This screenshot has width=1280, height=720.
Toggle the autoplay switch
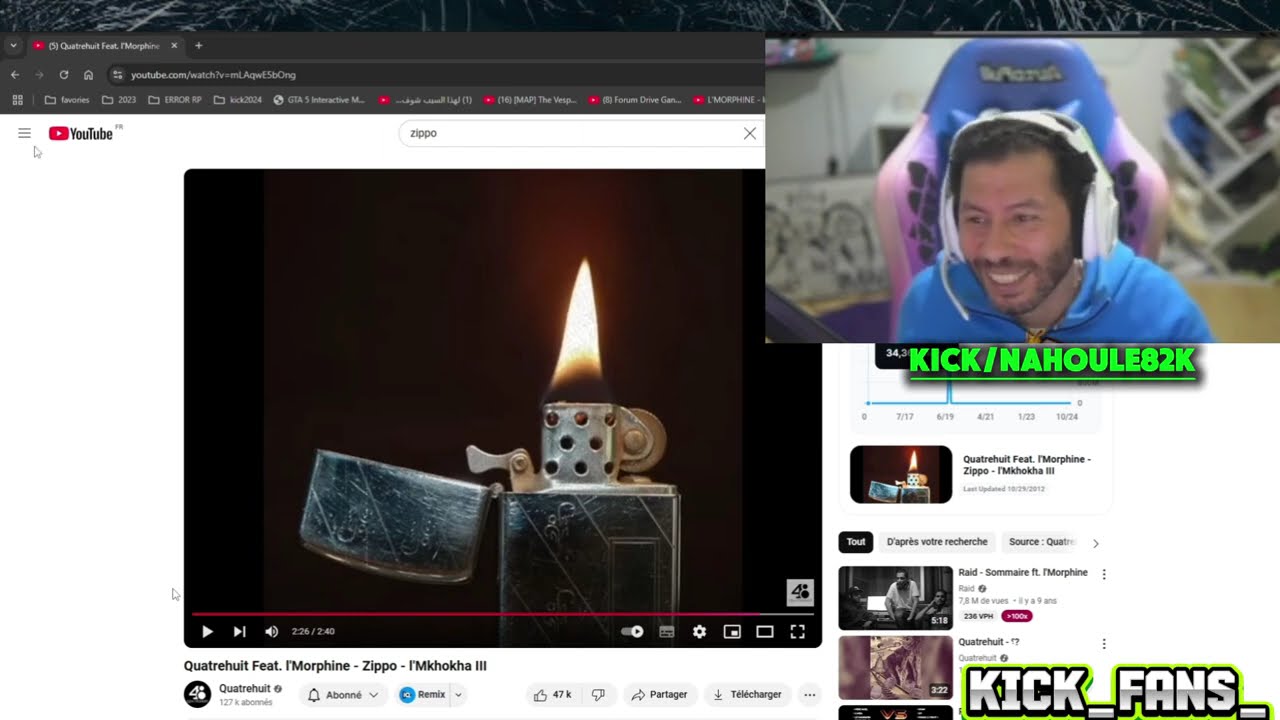[x=632, y=631]
